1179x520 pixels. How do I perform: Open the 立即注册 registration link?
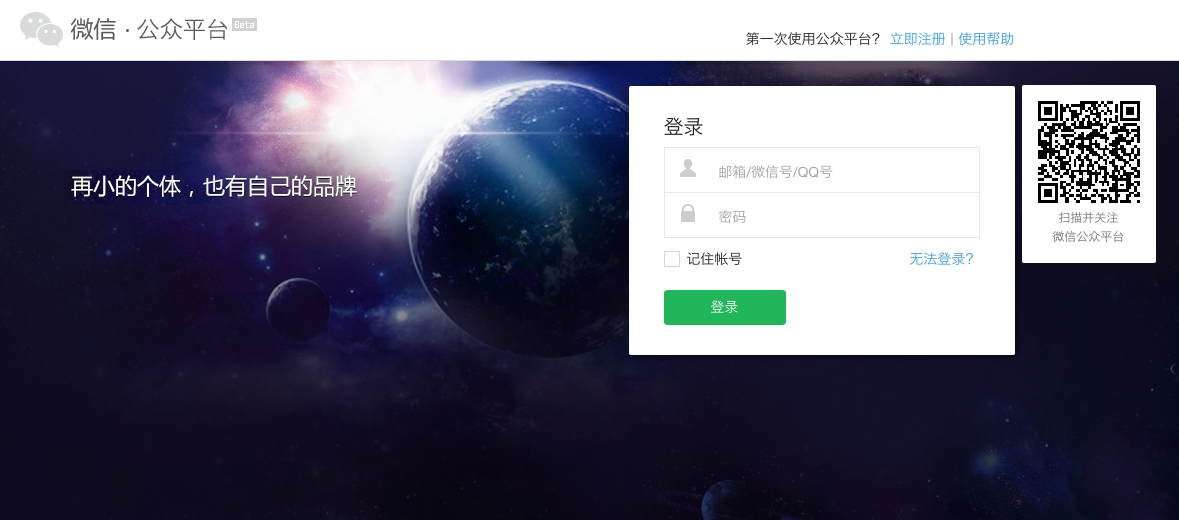click(x=917, y=39)
